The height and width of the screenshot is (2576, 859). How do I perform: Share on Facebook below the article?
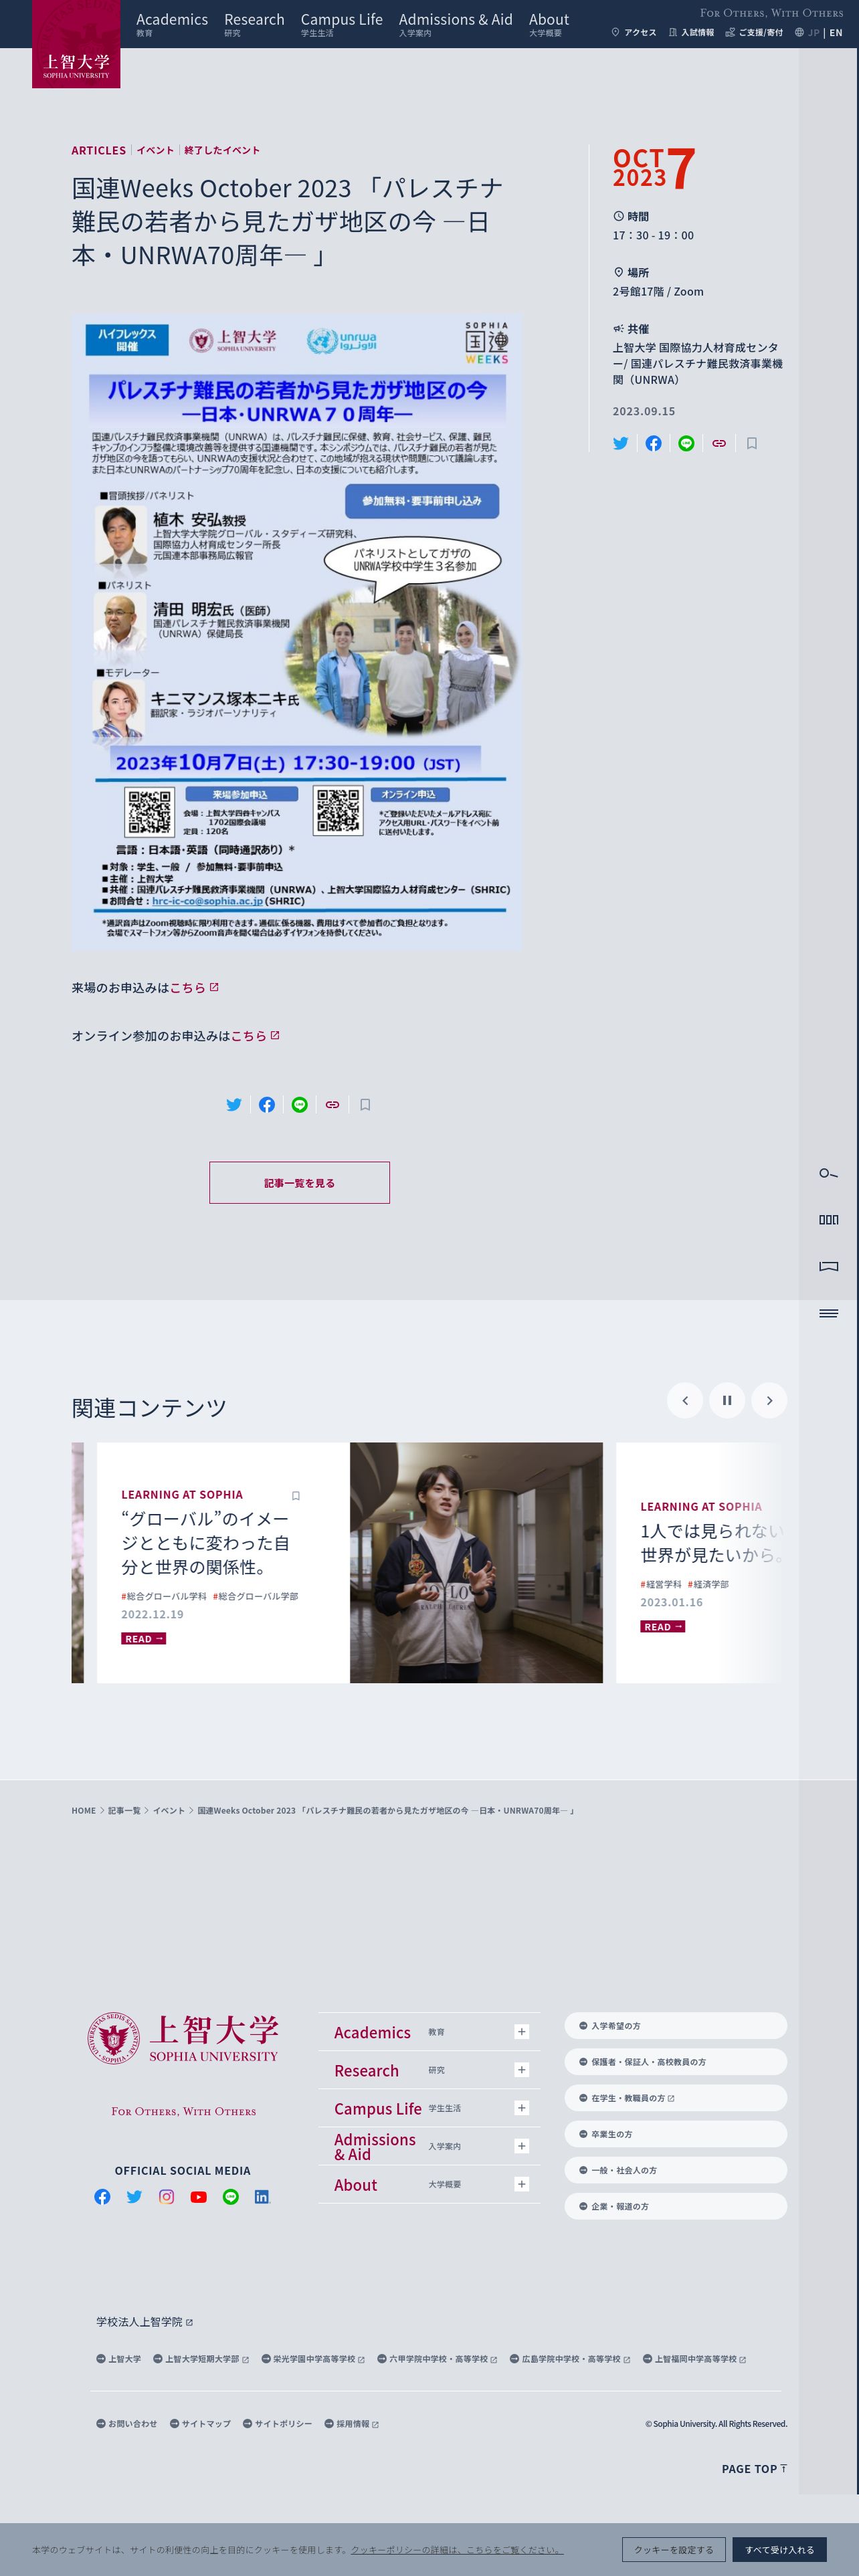(x=267, y=1105)
